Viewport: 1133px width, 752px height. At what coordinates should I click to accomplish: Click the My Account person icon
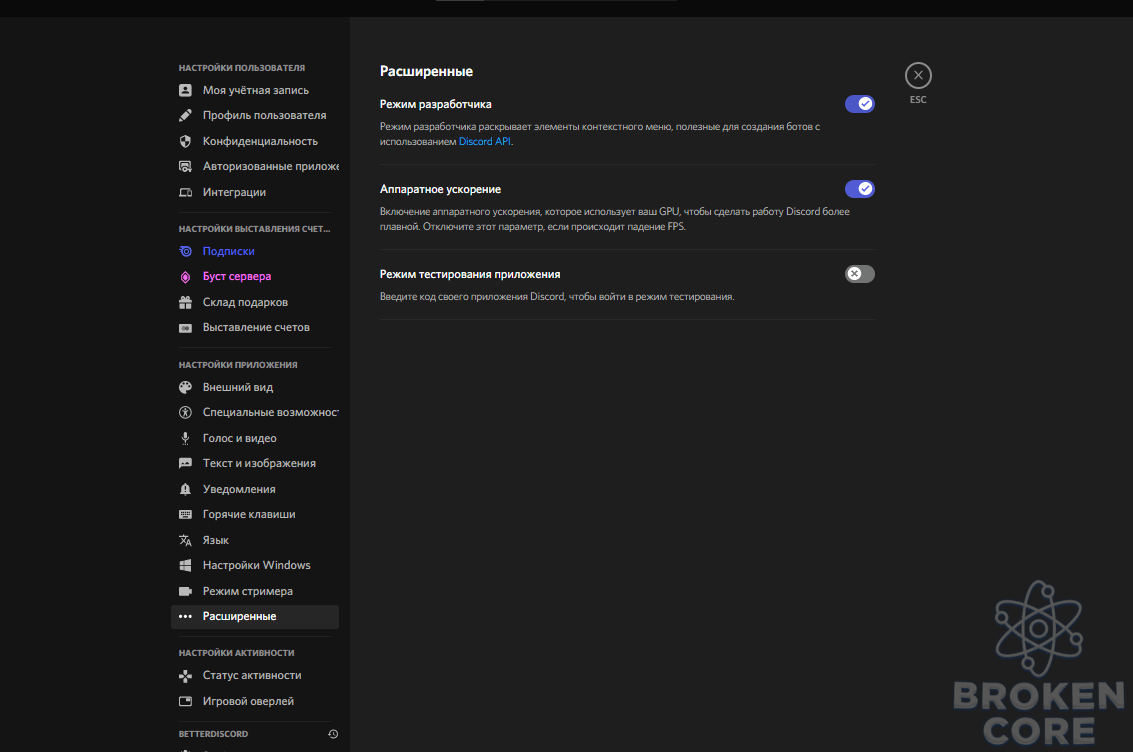185,90
